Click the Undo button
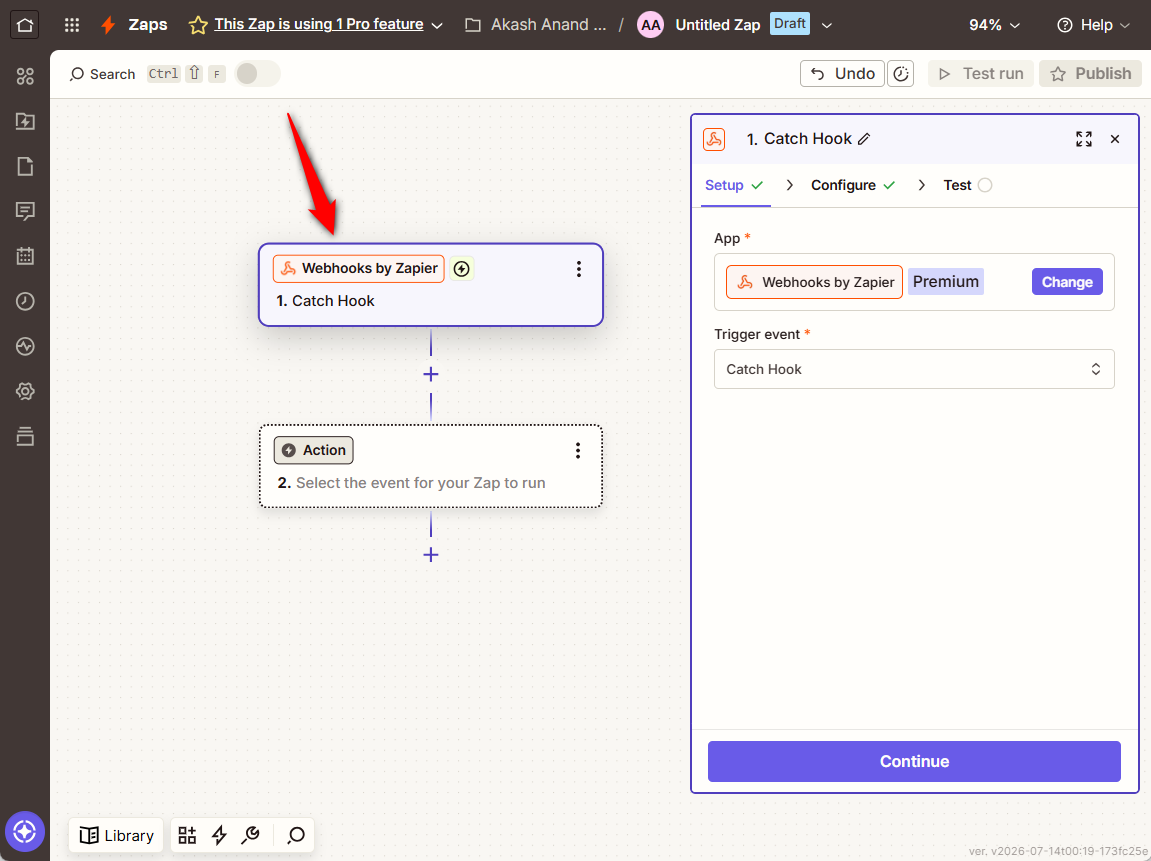The image size is (1151, 861). tap(842, 73)
